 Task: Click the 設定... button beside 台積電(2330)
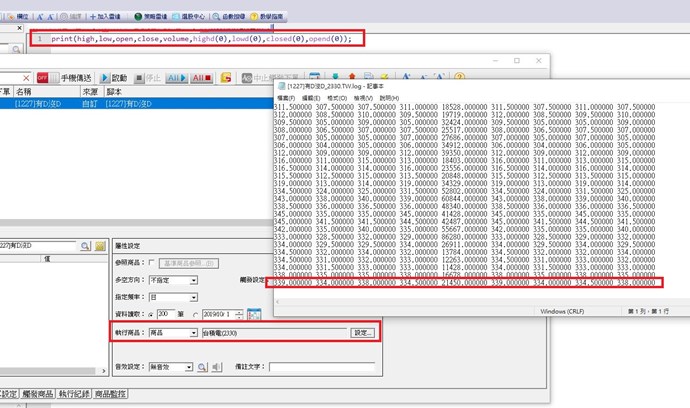point(362,333)
